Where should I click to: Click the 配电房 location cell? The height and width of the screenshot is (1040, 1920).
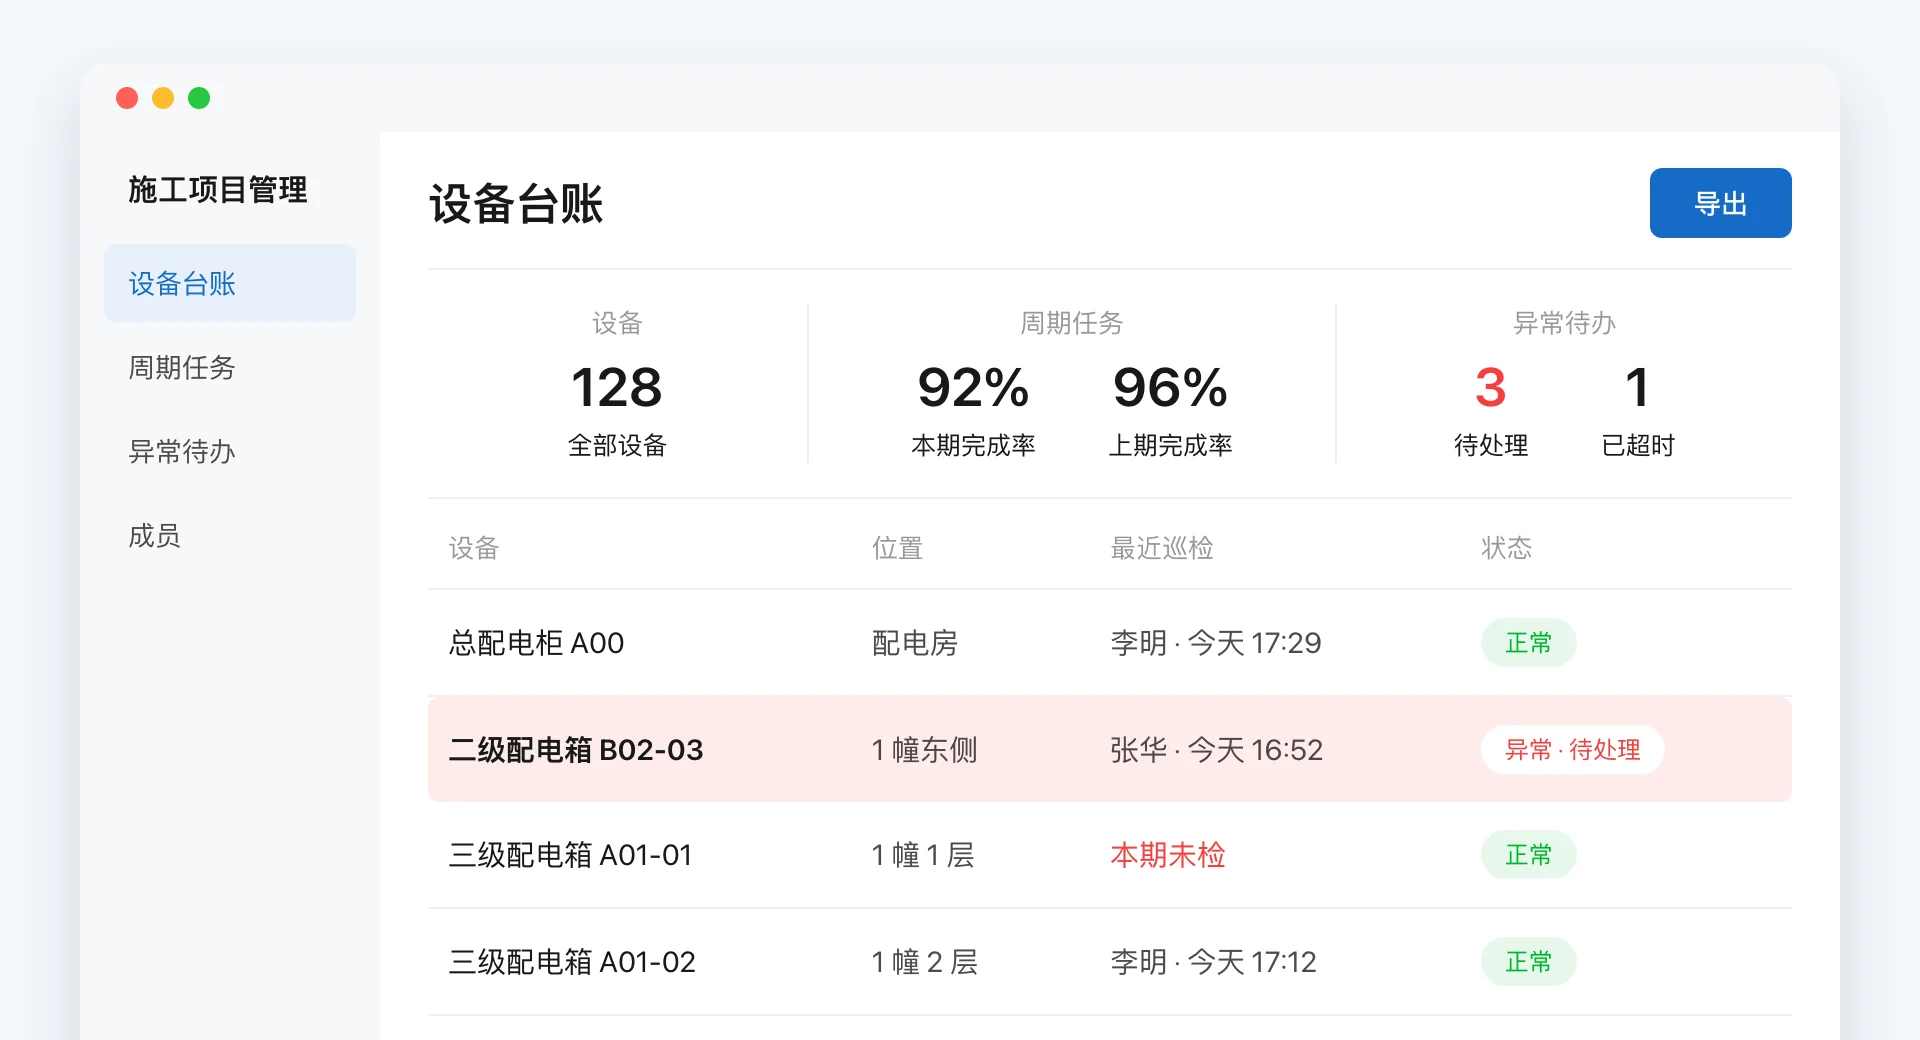point(915,642)
